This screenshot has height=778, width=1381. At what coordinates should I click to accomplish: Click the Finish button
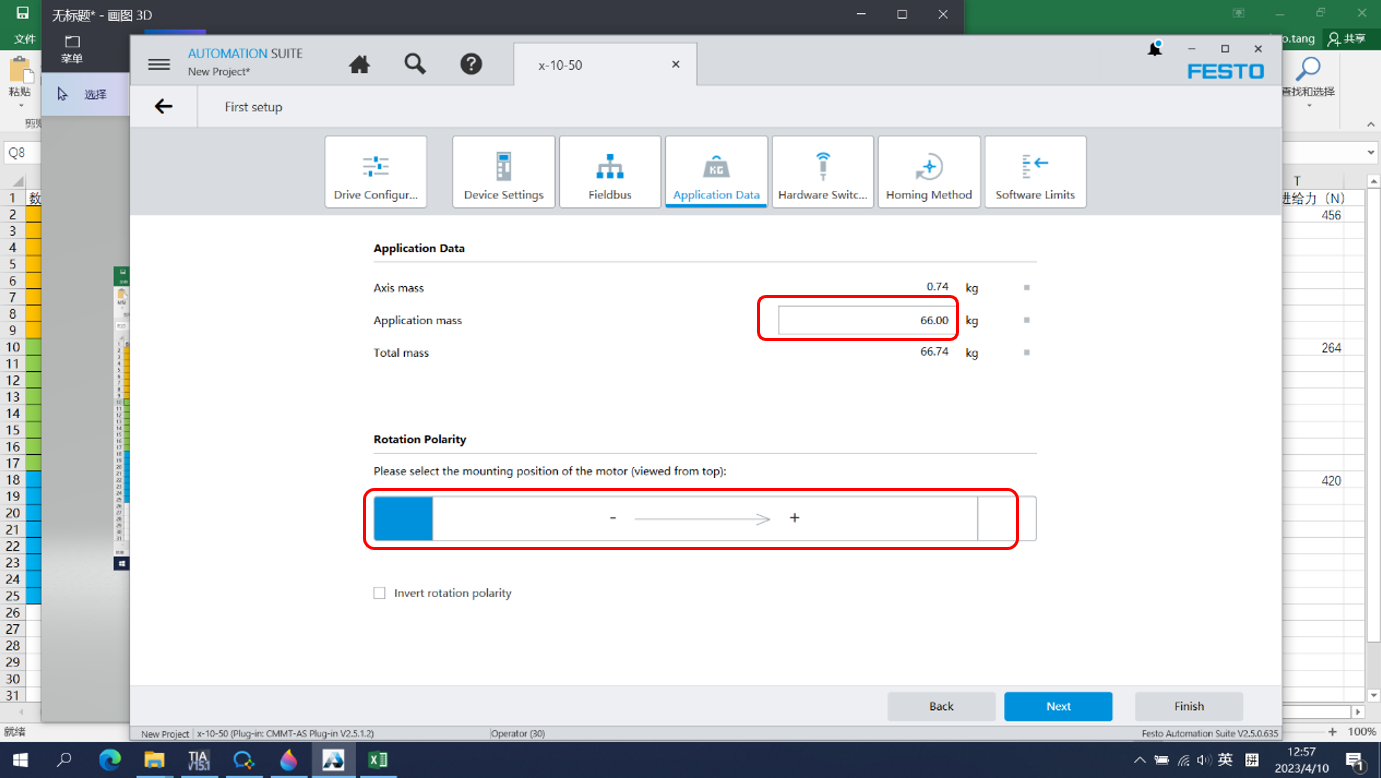tap(1189, 706)
